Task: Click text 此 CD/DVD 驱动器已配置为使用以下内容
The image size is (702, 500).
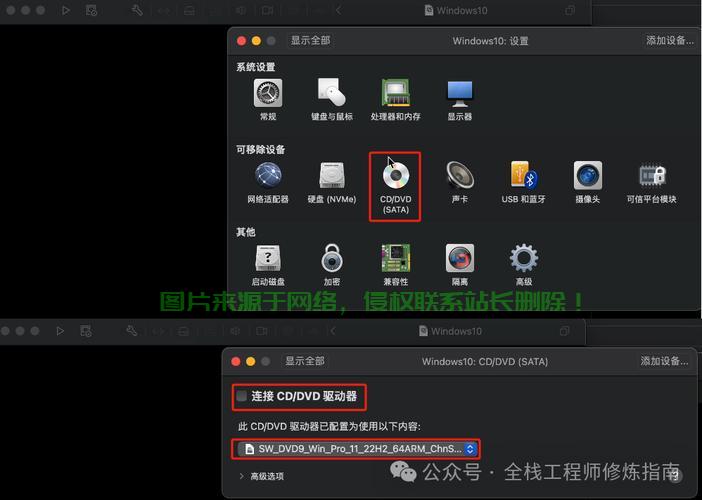Action: point(329,427)
